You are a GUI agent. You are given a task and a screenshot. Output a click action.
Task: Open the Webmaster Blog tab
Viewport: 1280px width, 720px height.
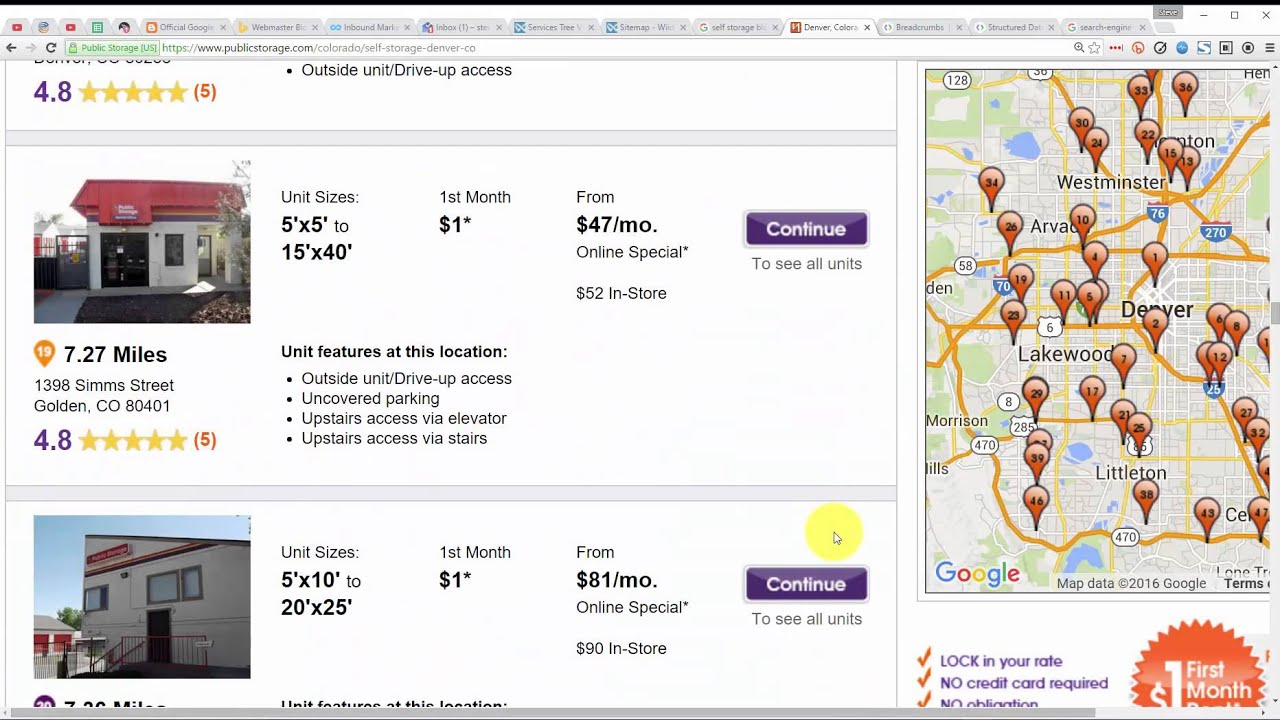pos(277,27)
